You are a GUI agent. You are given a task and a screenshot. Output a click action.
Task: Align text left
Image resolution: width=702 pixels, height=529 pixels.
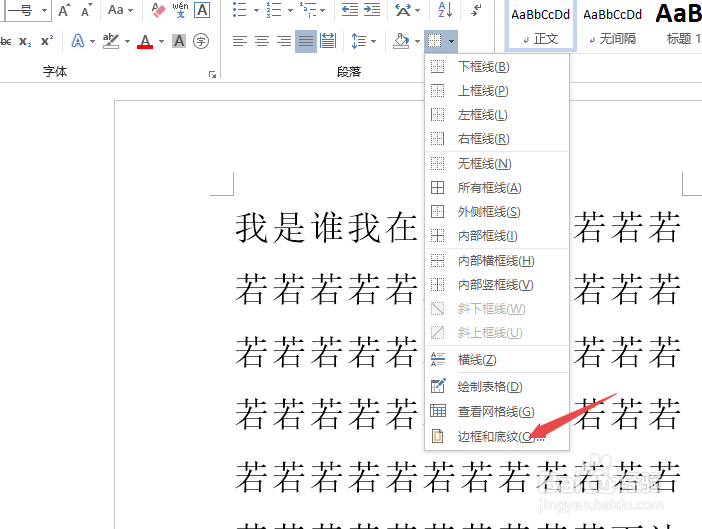click(240, 42)
